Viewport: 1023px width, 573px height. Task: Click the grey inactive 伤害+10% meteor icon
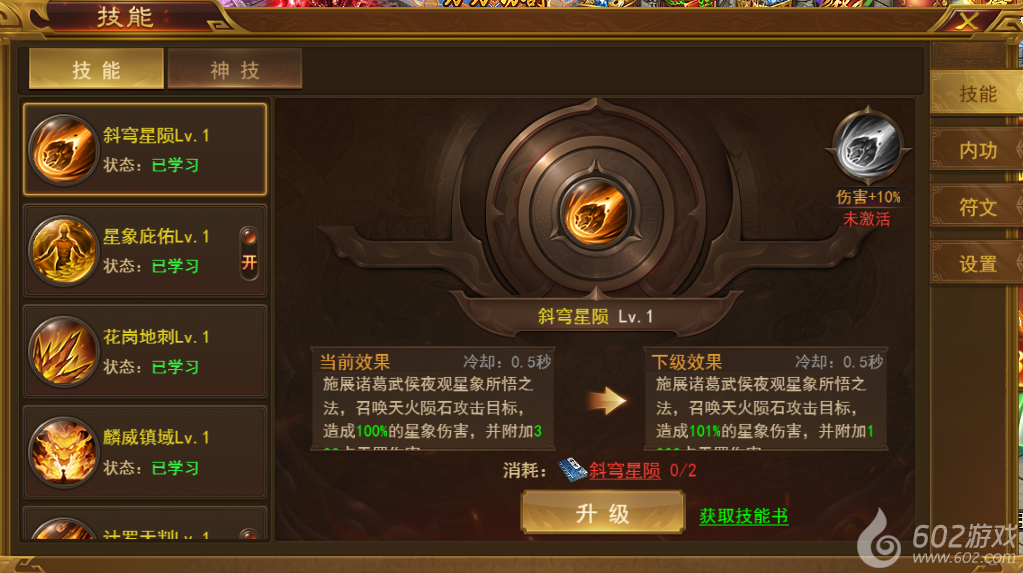pos(868,147)
